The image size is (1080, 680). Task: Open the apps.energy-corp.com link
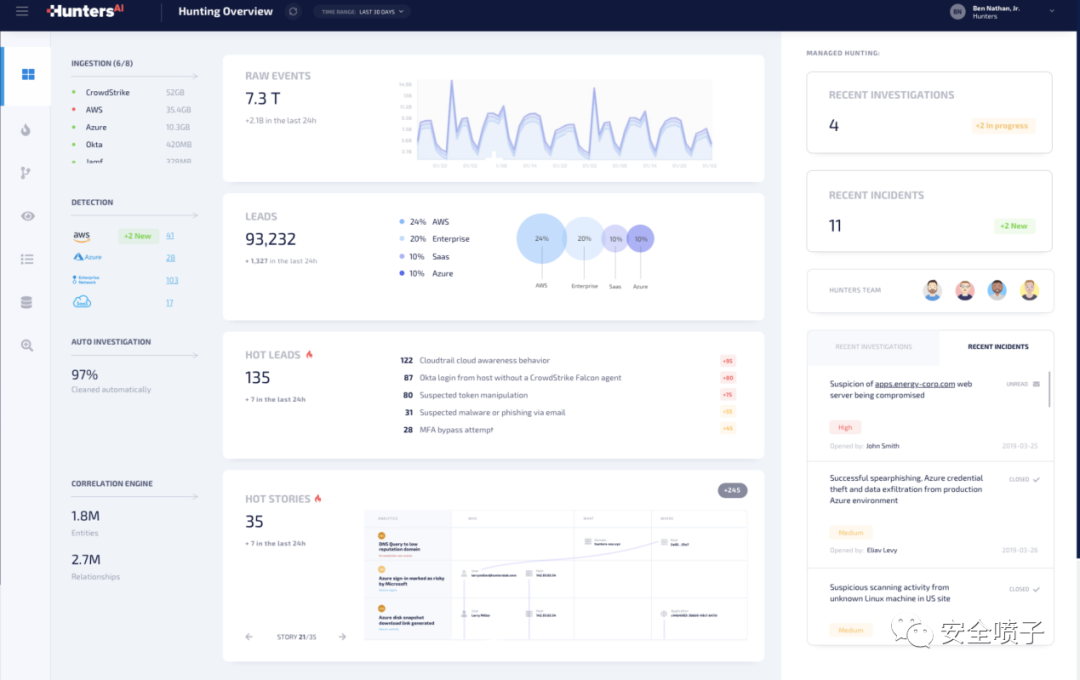(915, 384)
